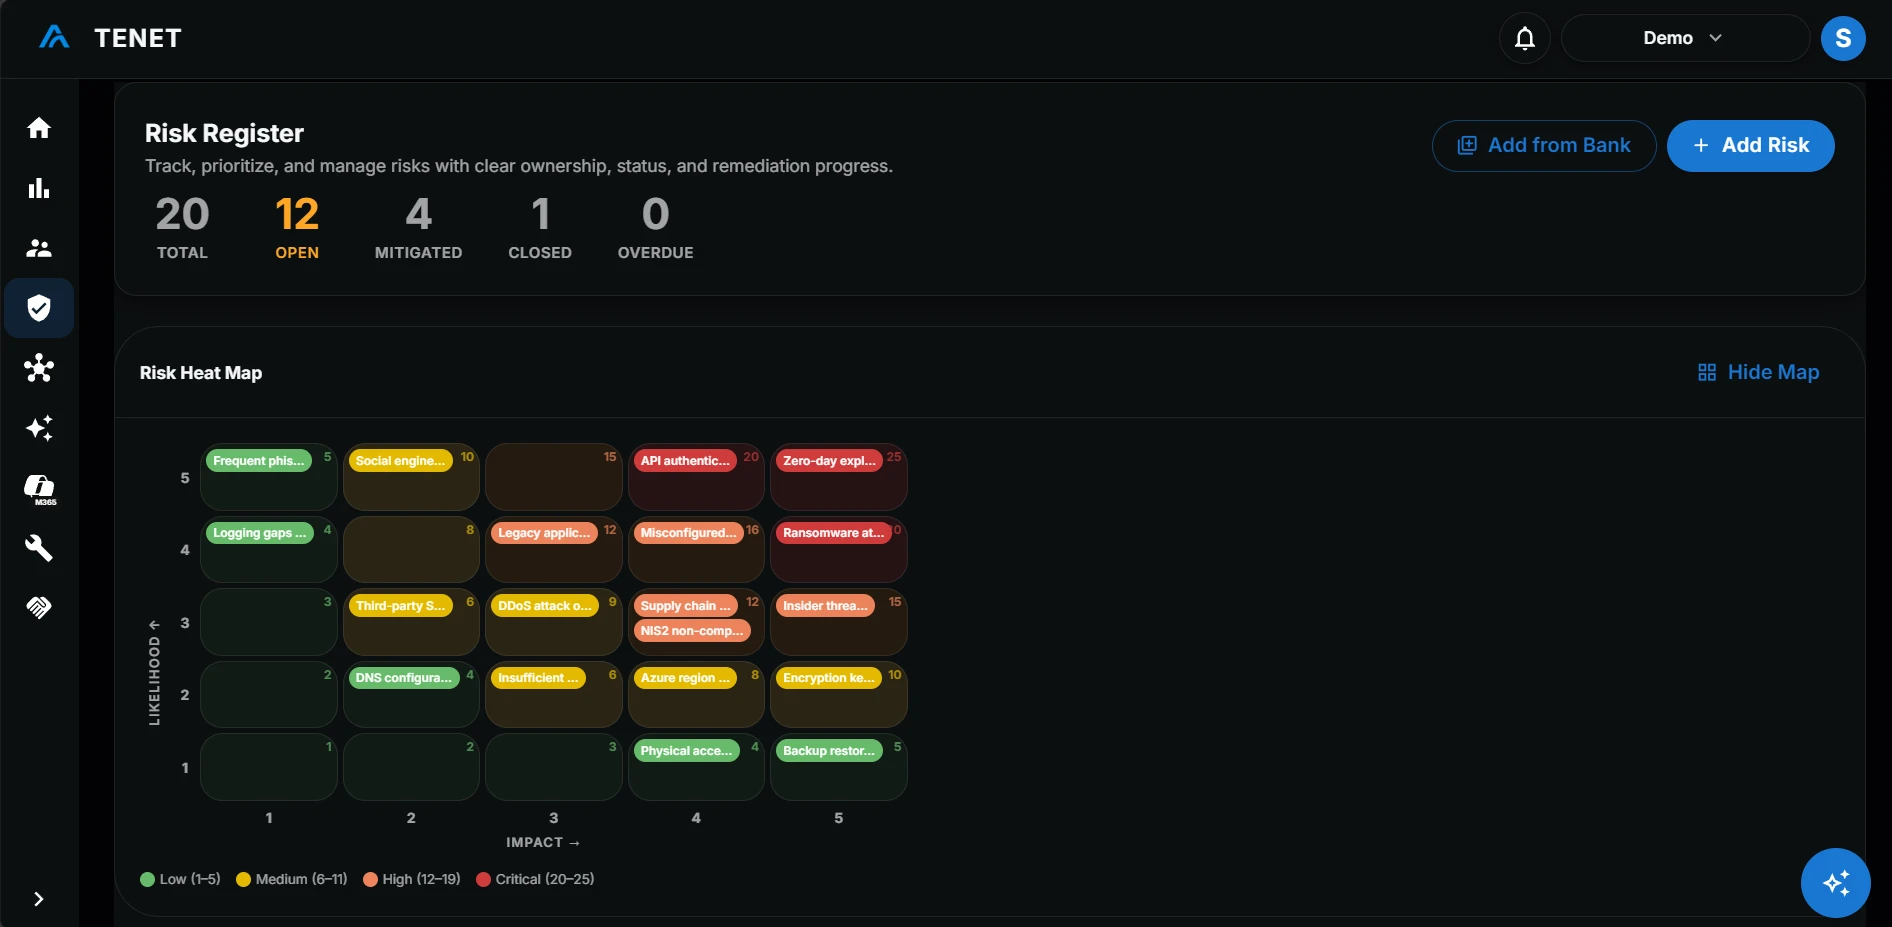Click the Critical (20–25) red legend swatch
Image resolution: width=1892 pixels, height=927 pixels.
[x=484, y=880]
